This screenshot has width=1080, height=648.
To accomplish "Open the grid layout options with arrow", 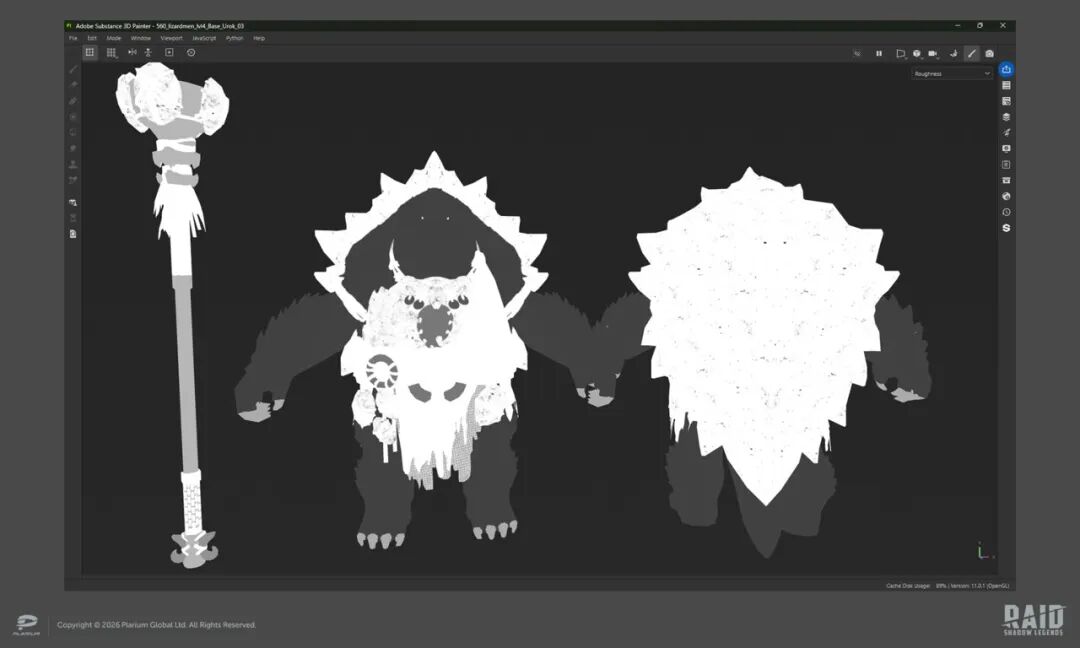I will pos(111,52).
